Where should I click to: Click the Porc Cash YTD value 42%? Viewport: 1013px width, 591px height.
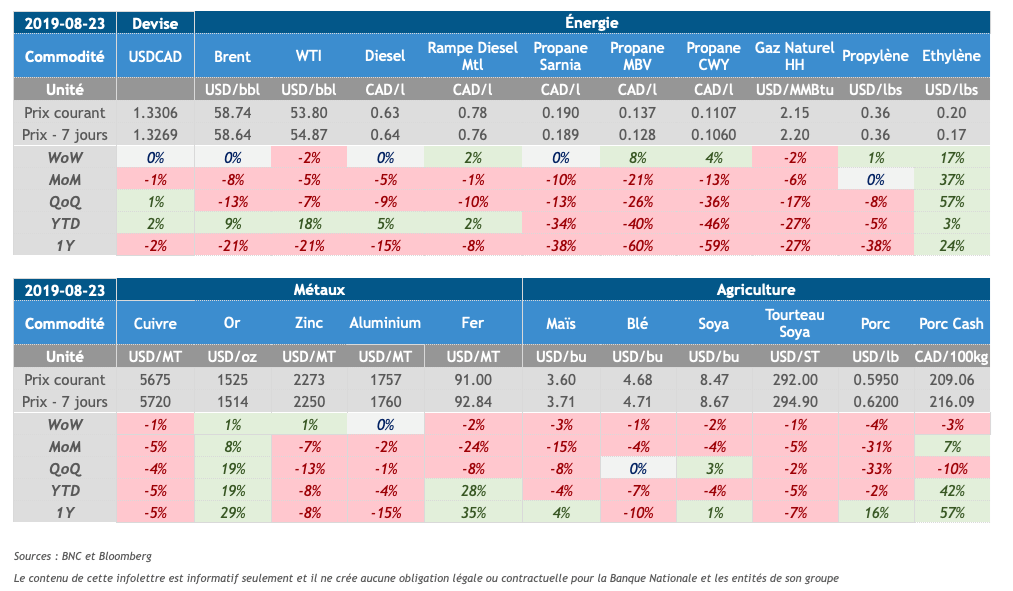coord(951,491)
